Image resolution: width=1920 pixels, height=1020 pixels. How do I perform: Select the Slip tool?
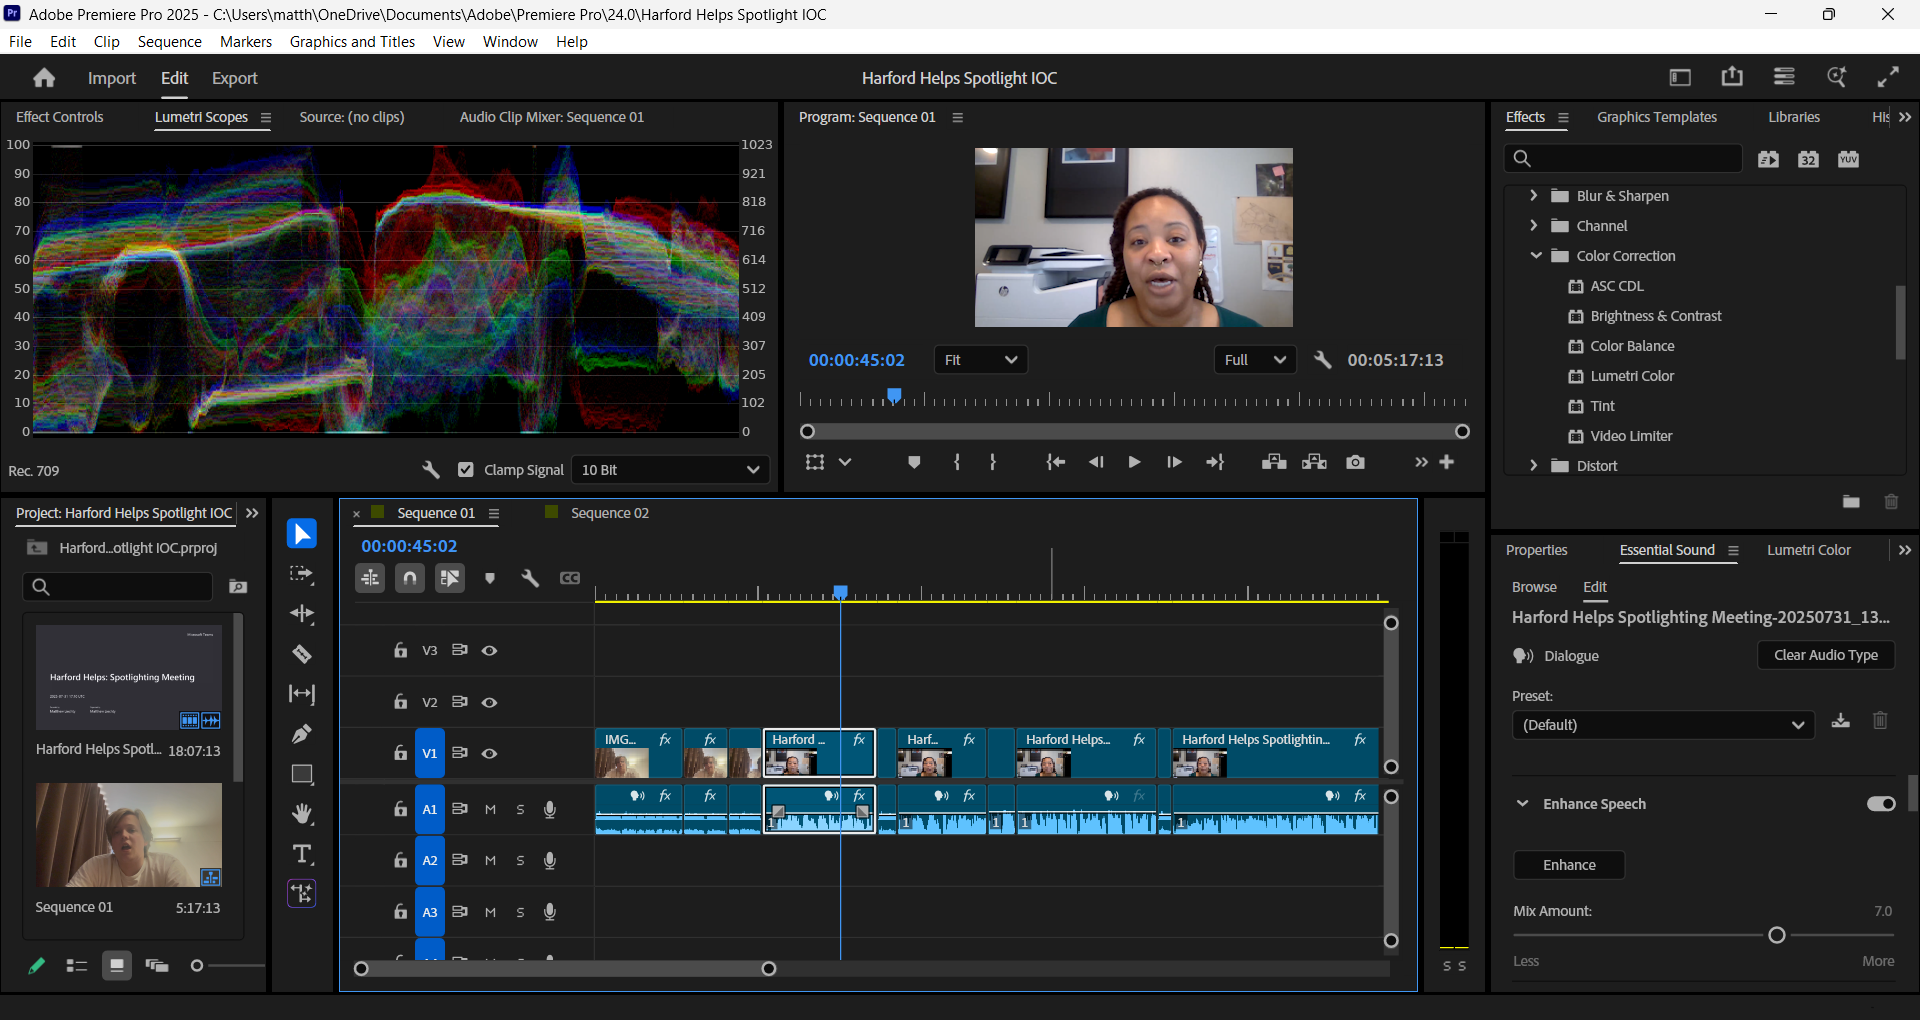301,694
